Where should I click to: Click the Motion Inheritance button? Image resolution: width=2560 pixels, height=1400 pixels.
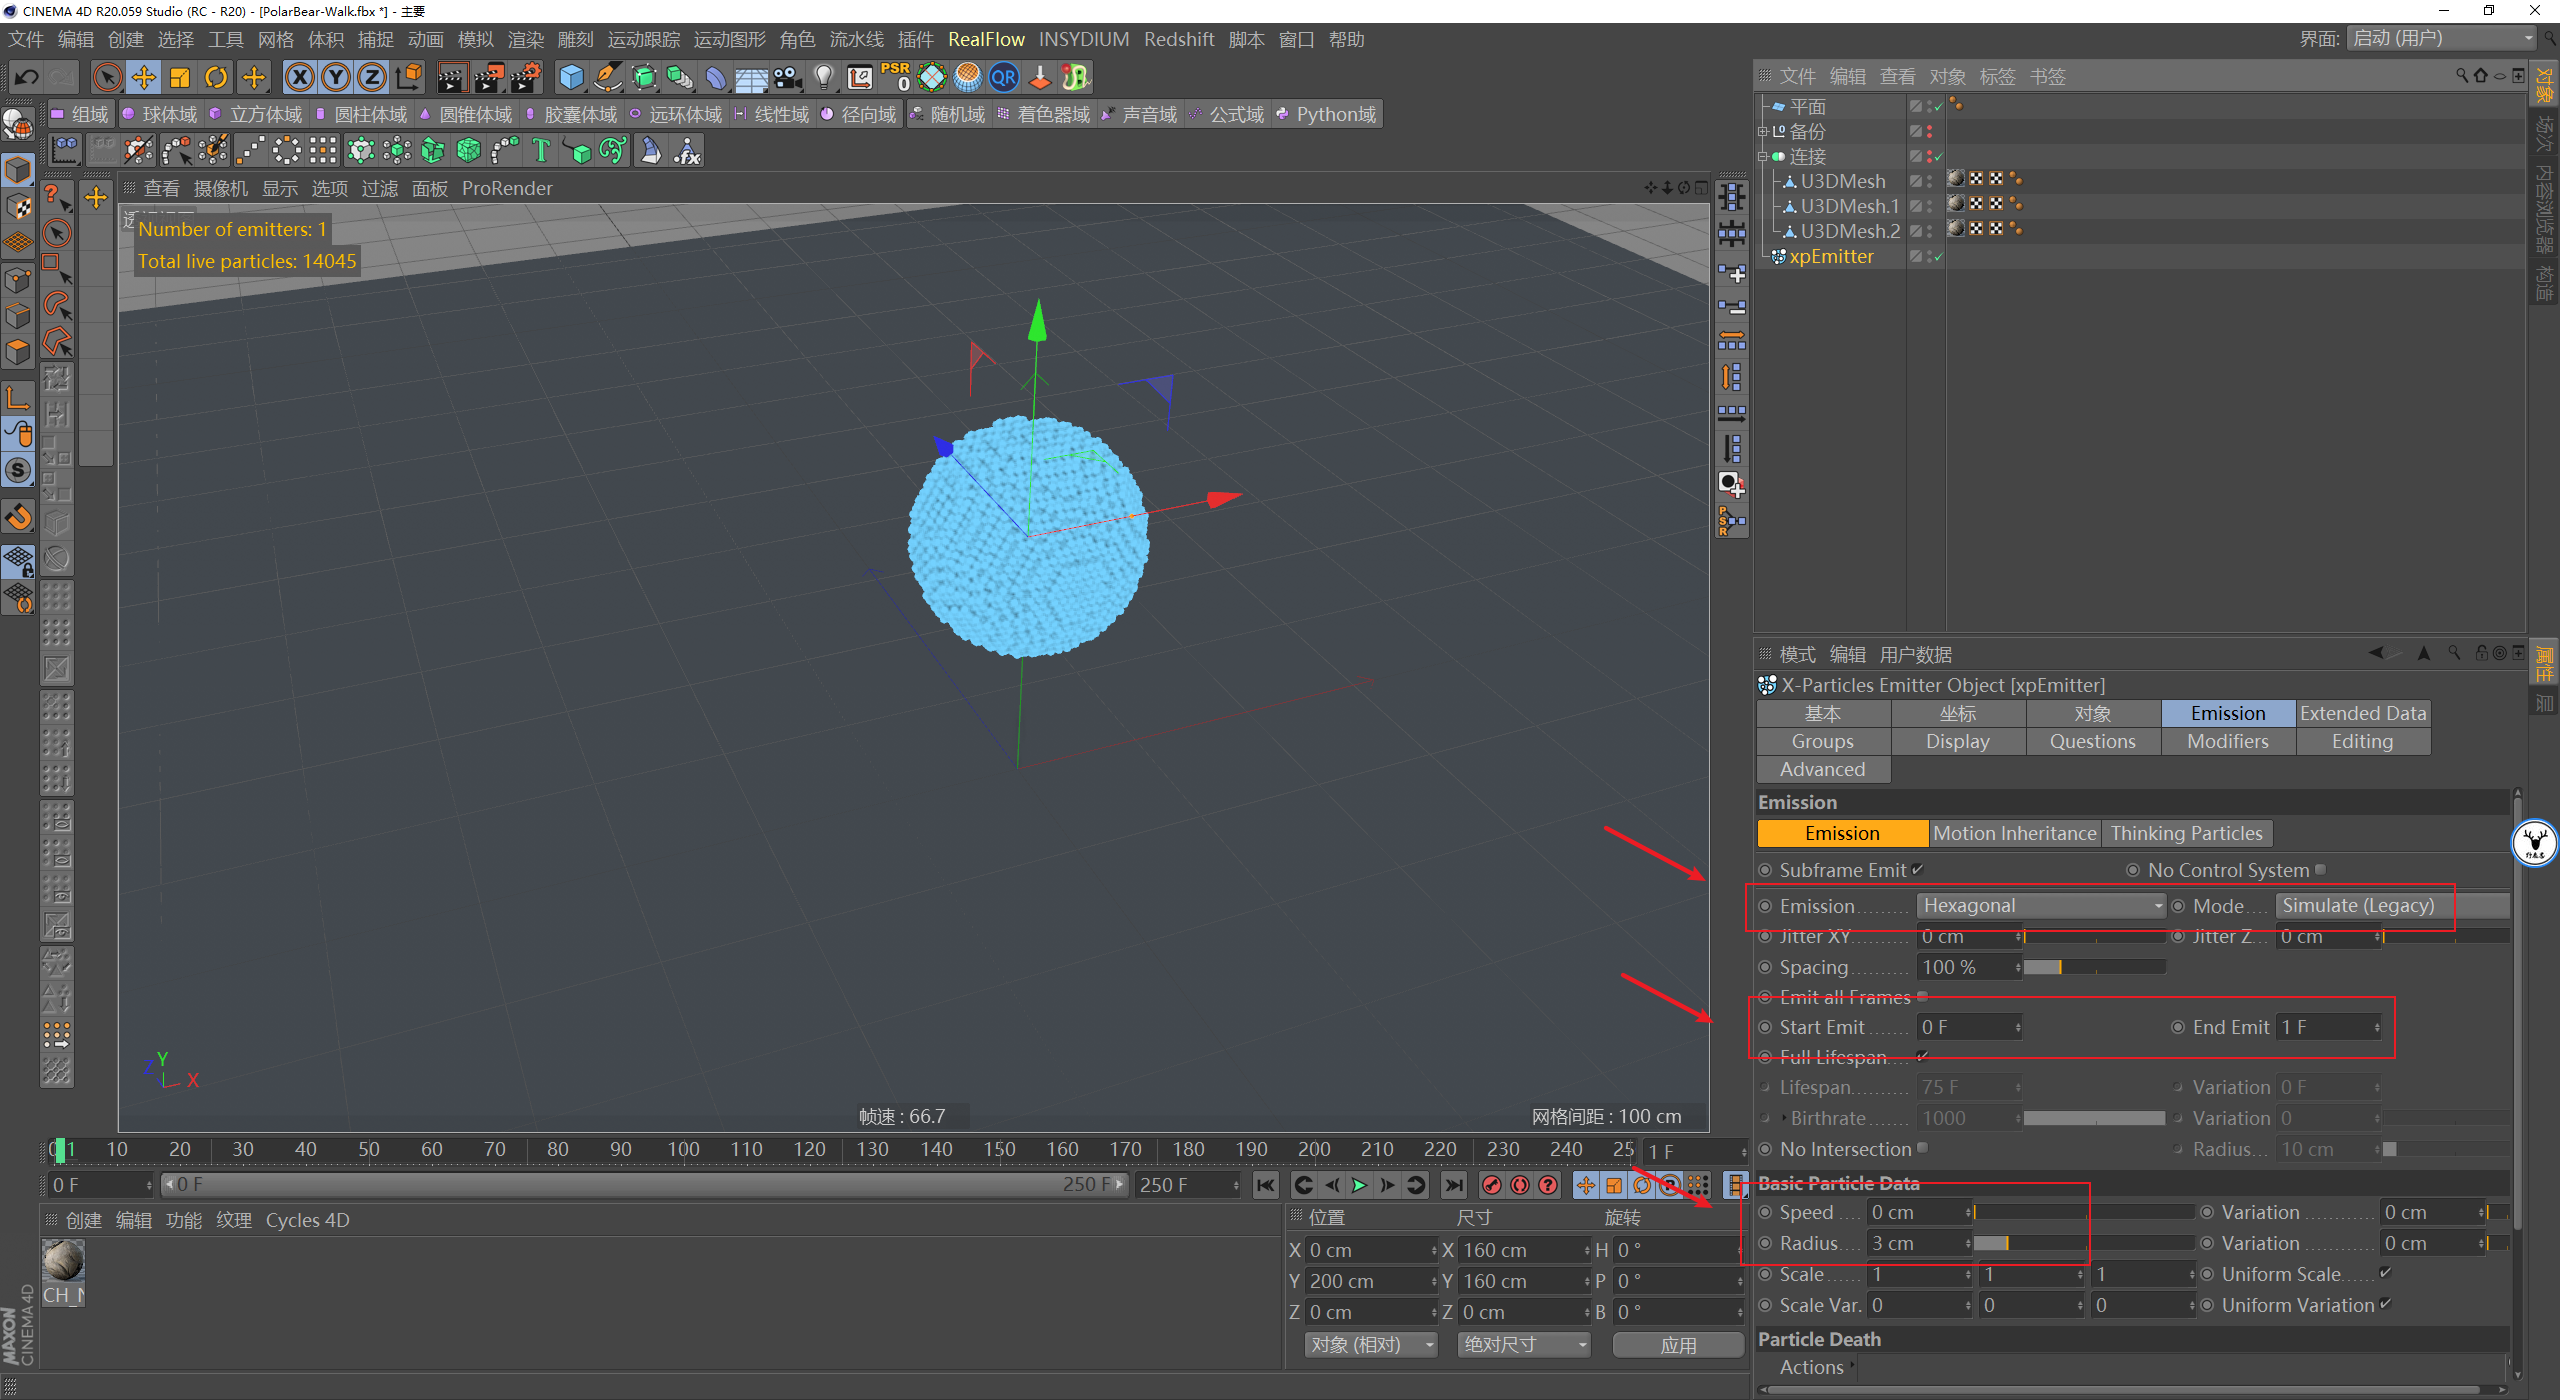coord(2014,833)
